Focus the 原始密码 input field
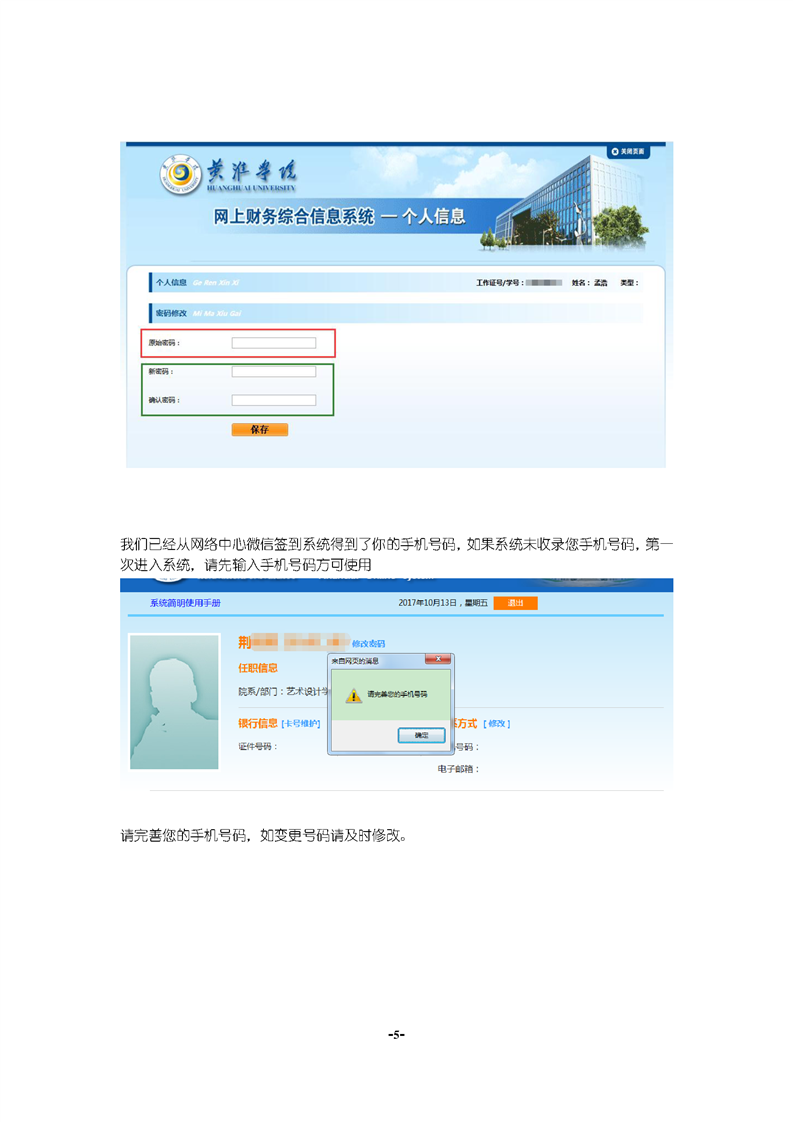 [x=273, y=343]
